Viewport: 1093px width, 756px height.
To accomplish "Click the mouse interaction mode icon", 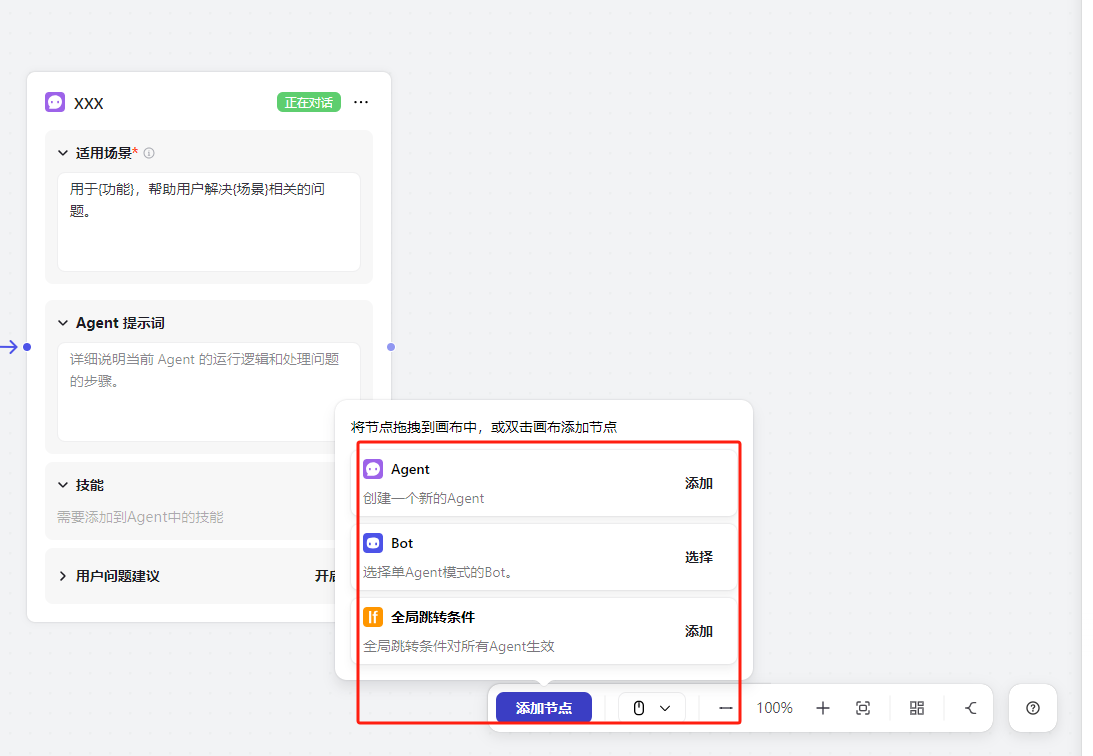I will pyautogui.click(x=639, y=708).
